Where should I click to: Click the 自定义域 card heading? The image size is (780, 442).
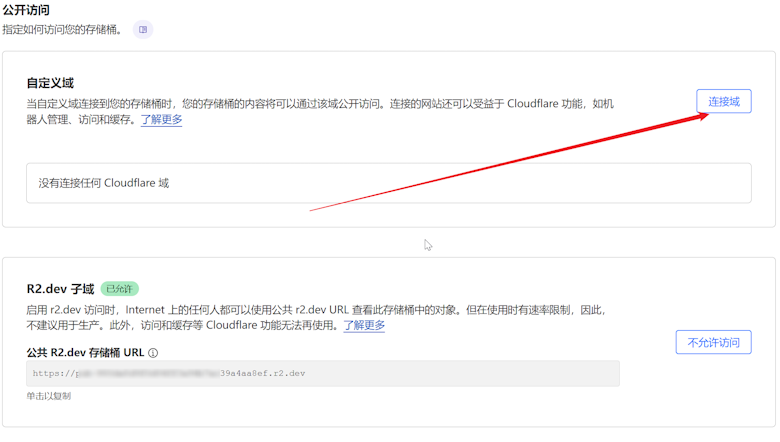[50, 83]
